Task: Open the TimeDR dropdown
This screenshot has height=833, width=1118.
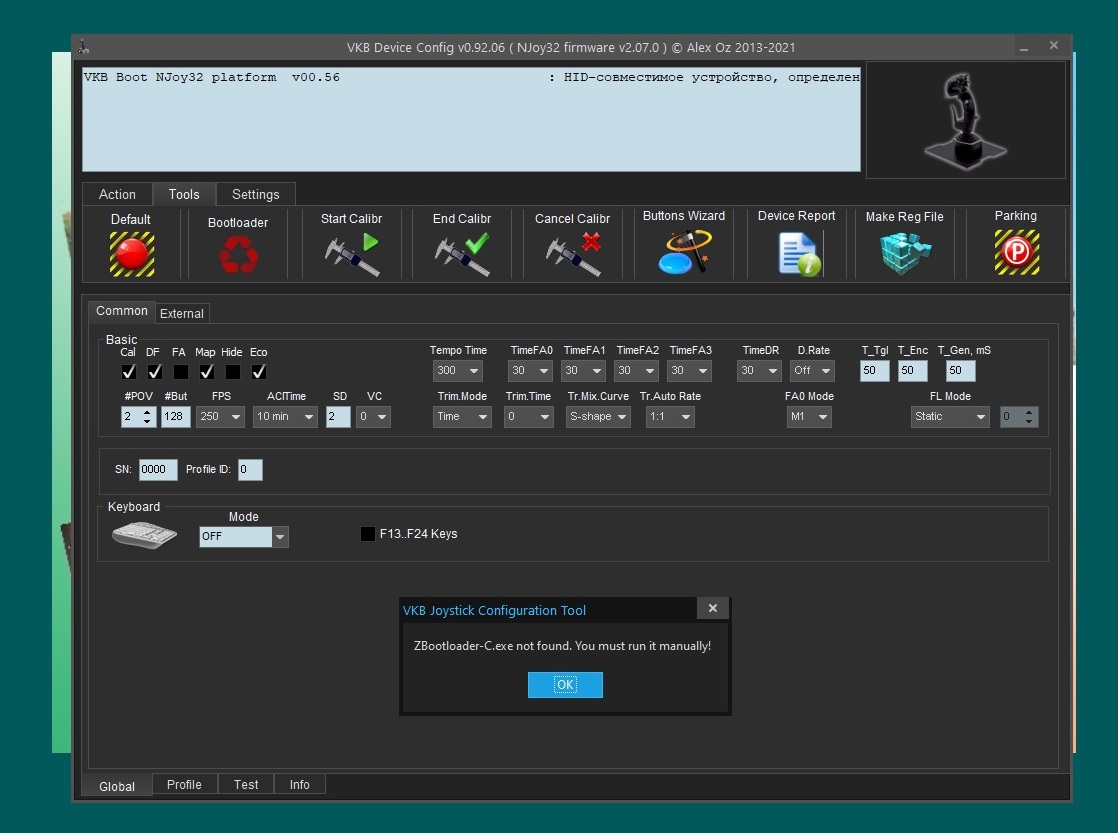Action: (x=759, y=371)
